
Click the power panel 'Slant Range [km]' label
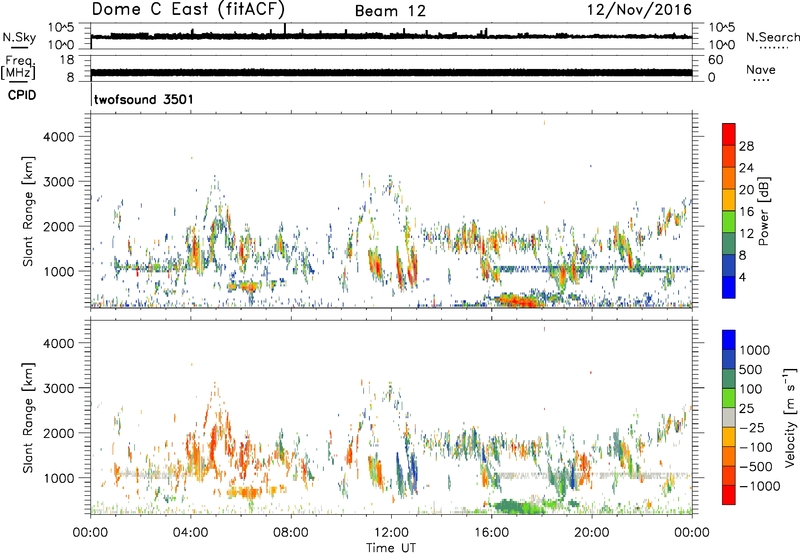click(28, 211)
